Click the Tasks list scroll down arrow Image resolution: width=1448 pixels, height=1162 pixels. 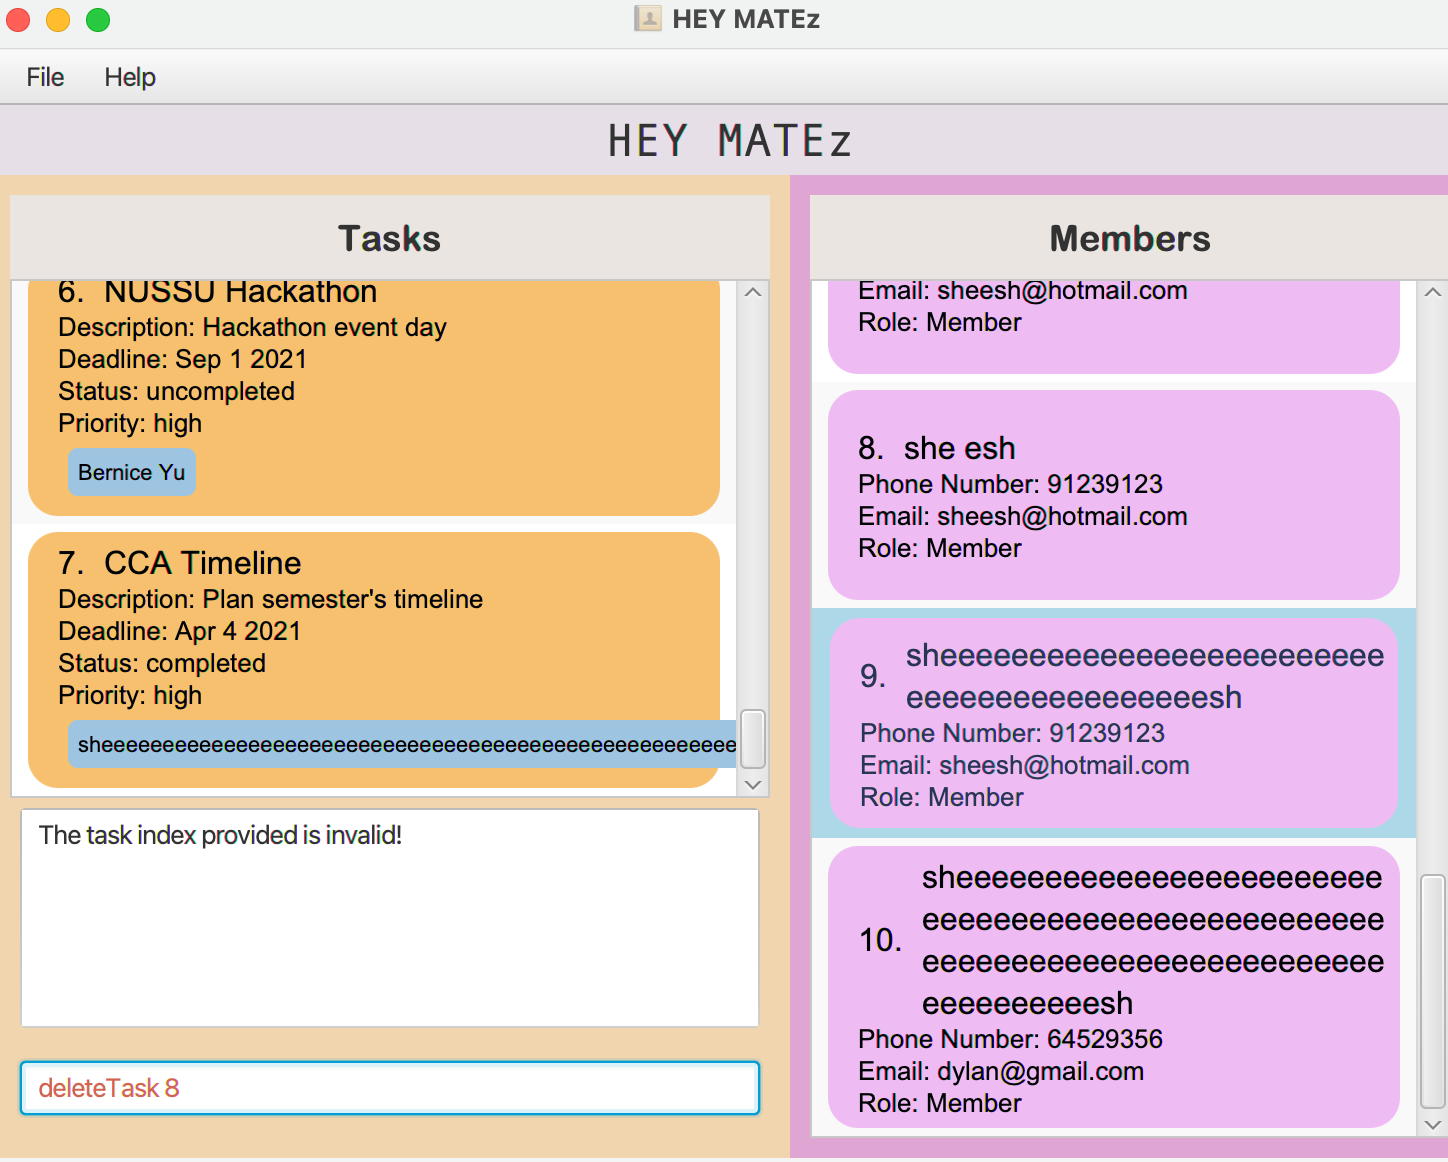[753, 785]
